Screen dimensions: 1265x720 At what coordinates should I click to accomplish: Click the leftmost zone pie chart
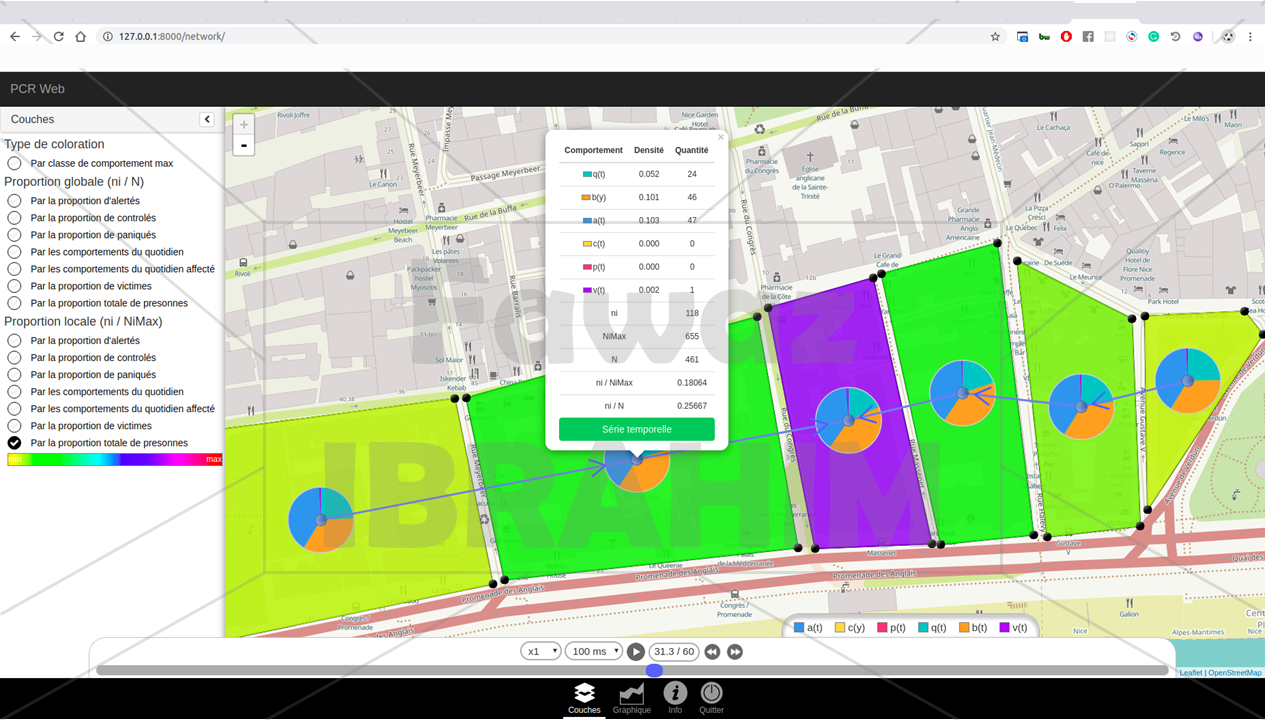[321, 520]
